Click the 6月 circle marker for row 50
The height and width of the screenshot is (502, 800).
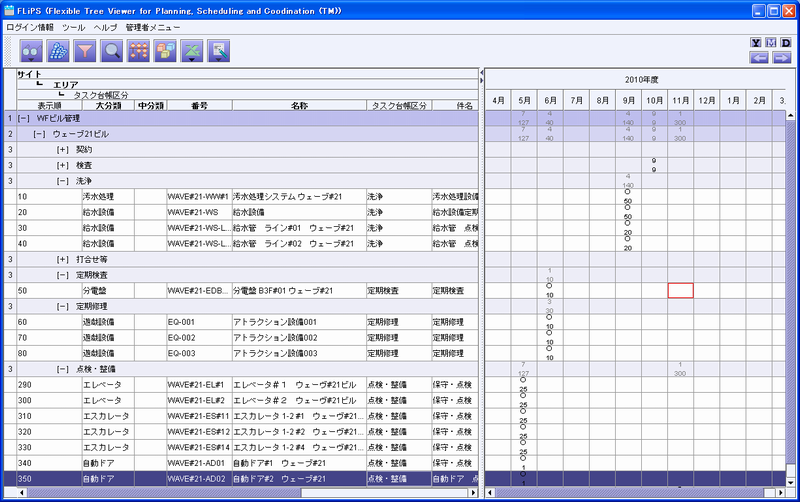[x=549, y=286]
